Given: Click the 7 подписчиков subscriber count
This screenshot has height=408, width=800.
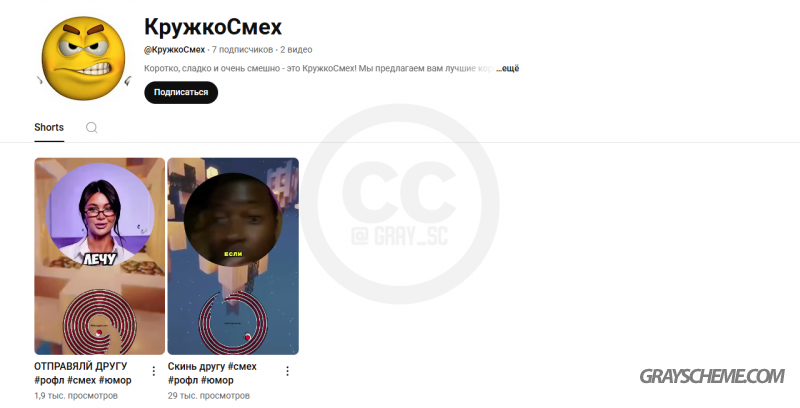Looking at the screenshot, I should (x=242, y=50).
